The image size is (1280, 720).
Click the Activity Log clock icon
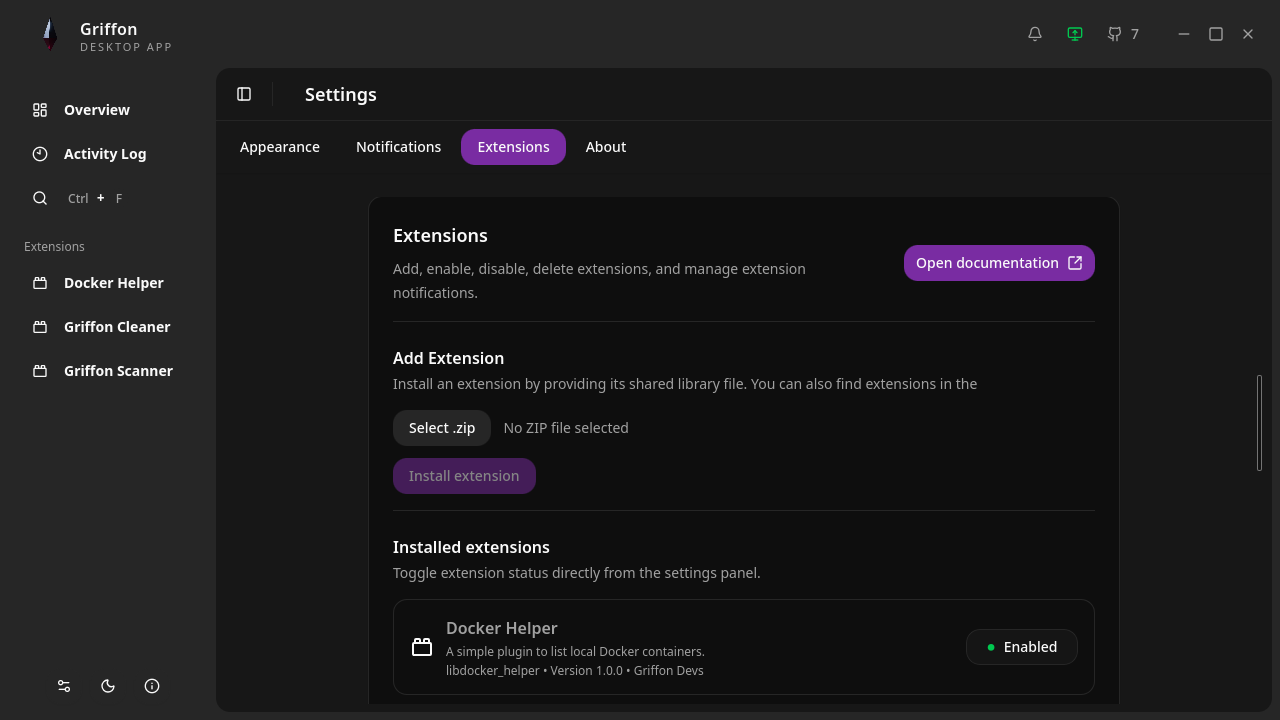(40, 154)
